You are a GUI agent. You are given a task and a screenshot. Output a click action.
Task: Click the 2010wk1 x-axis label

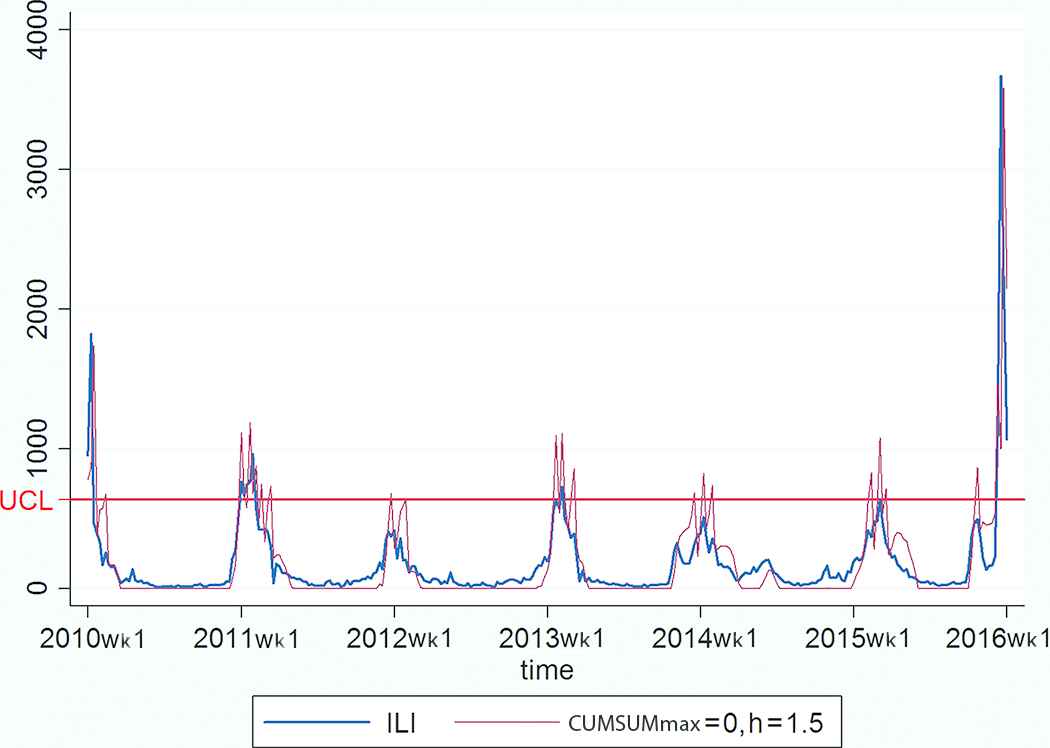click(88, 639)
